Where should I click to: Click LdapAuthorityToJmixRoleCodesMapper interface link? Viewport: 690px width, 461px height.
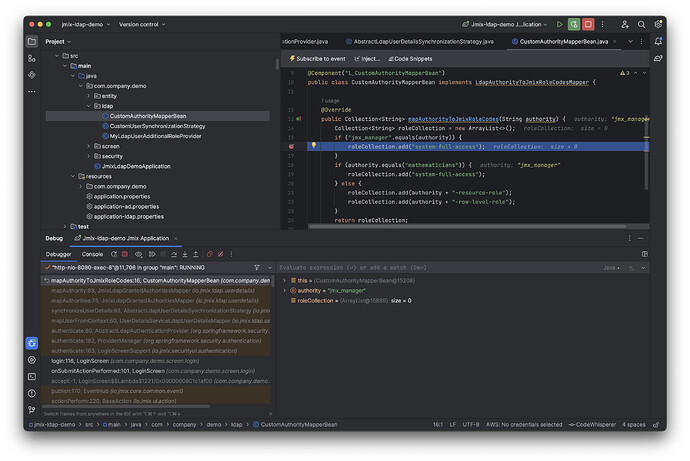[532, 82]
